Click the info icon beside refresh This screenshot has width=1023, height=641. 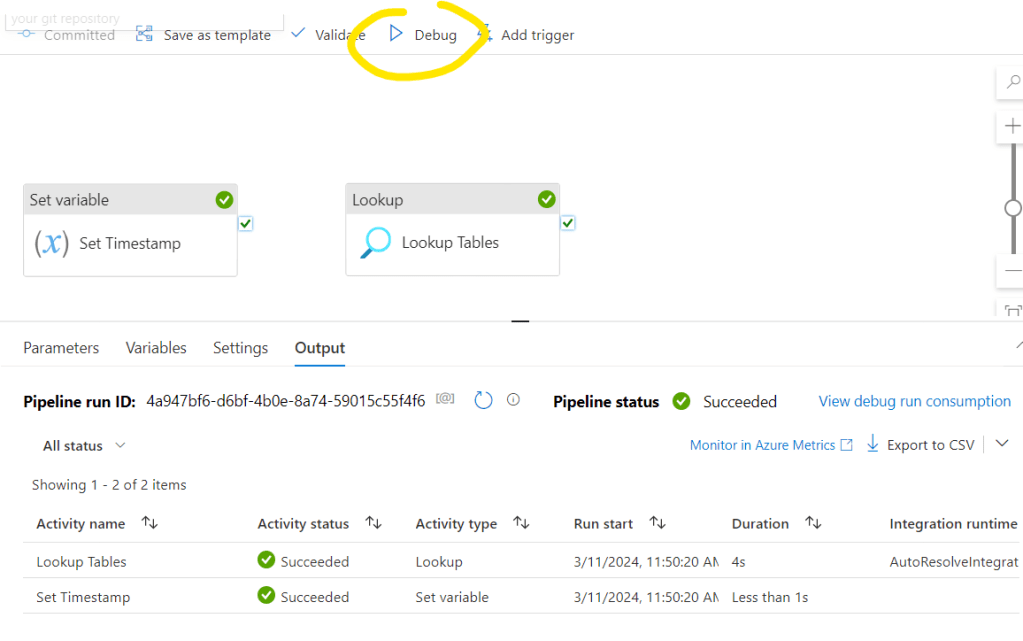tap(513, 400)
